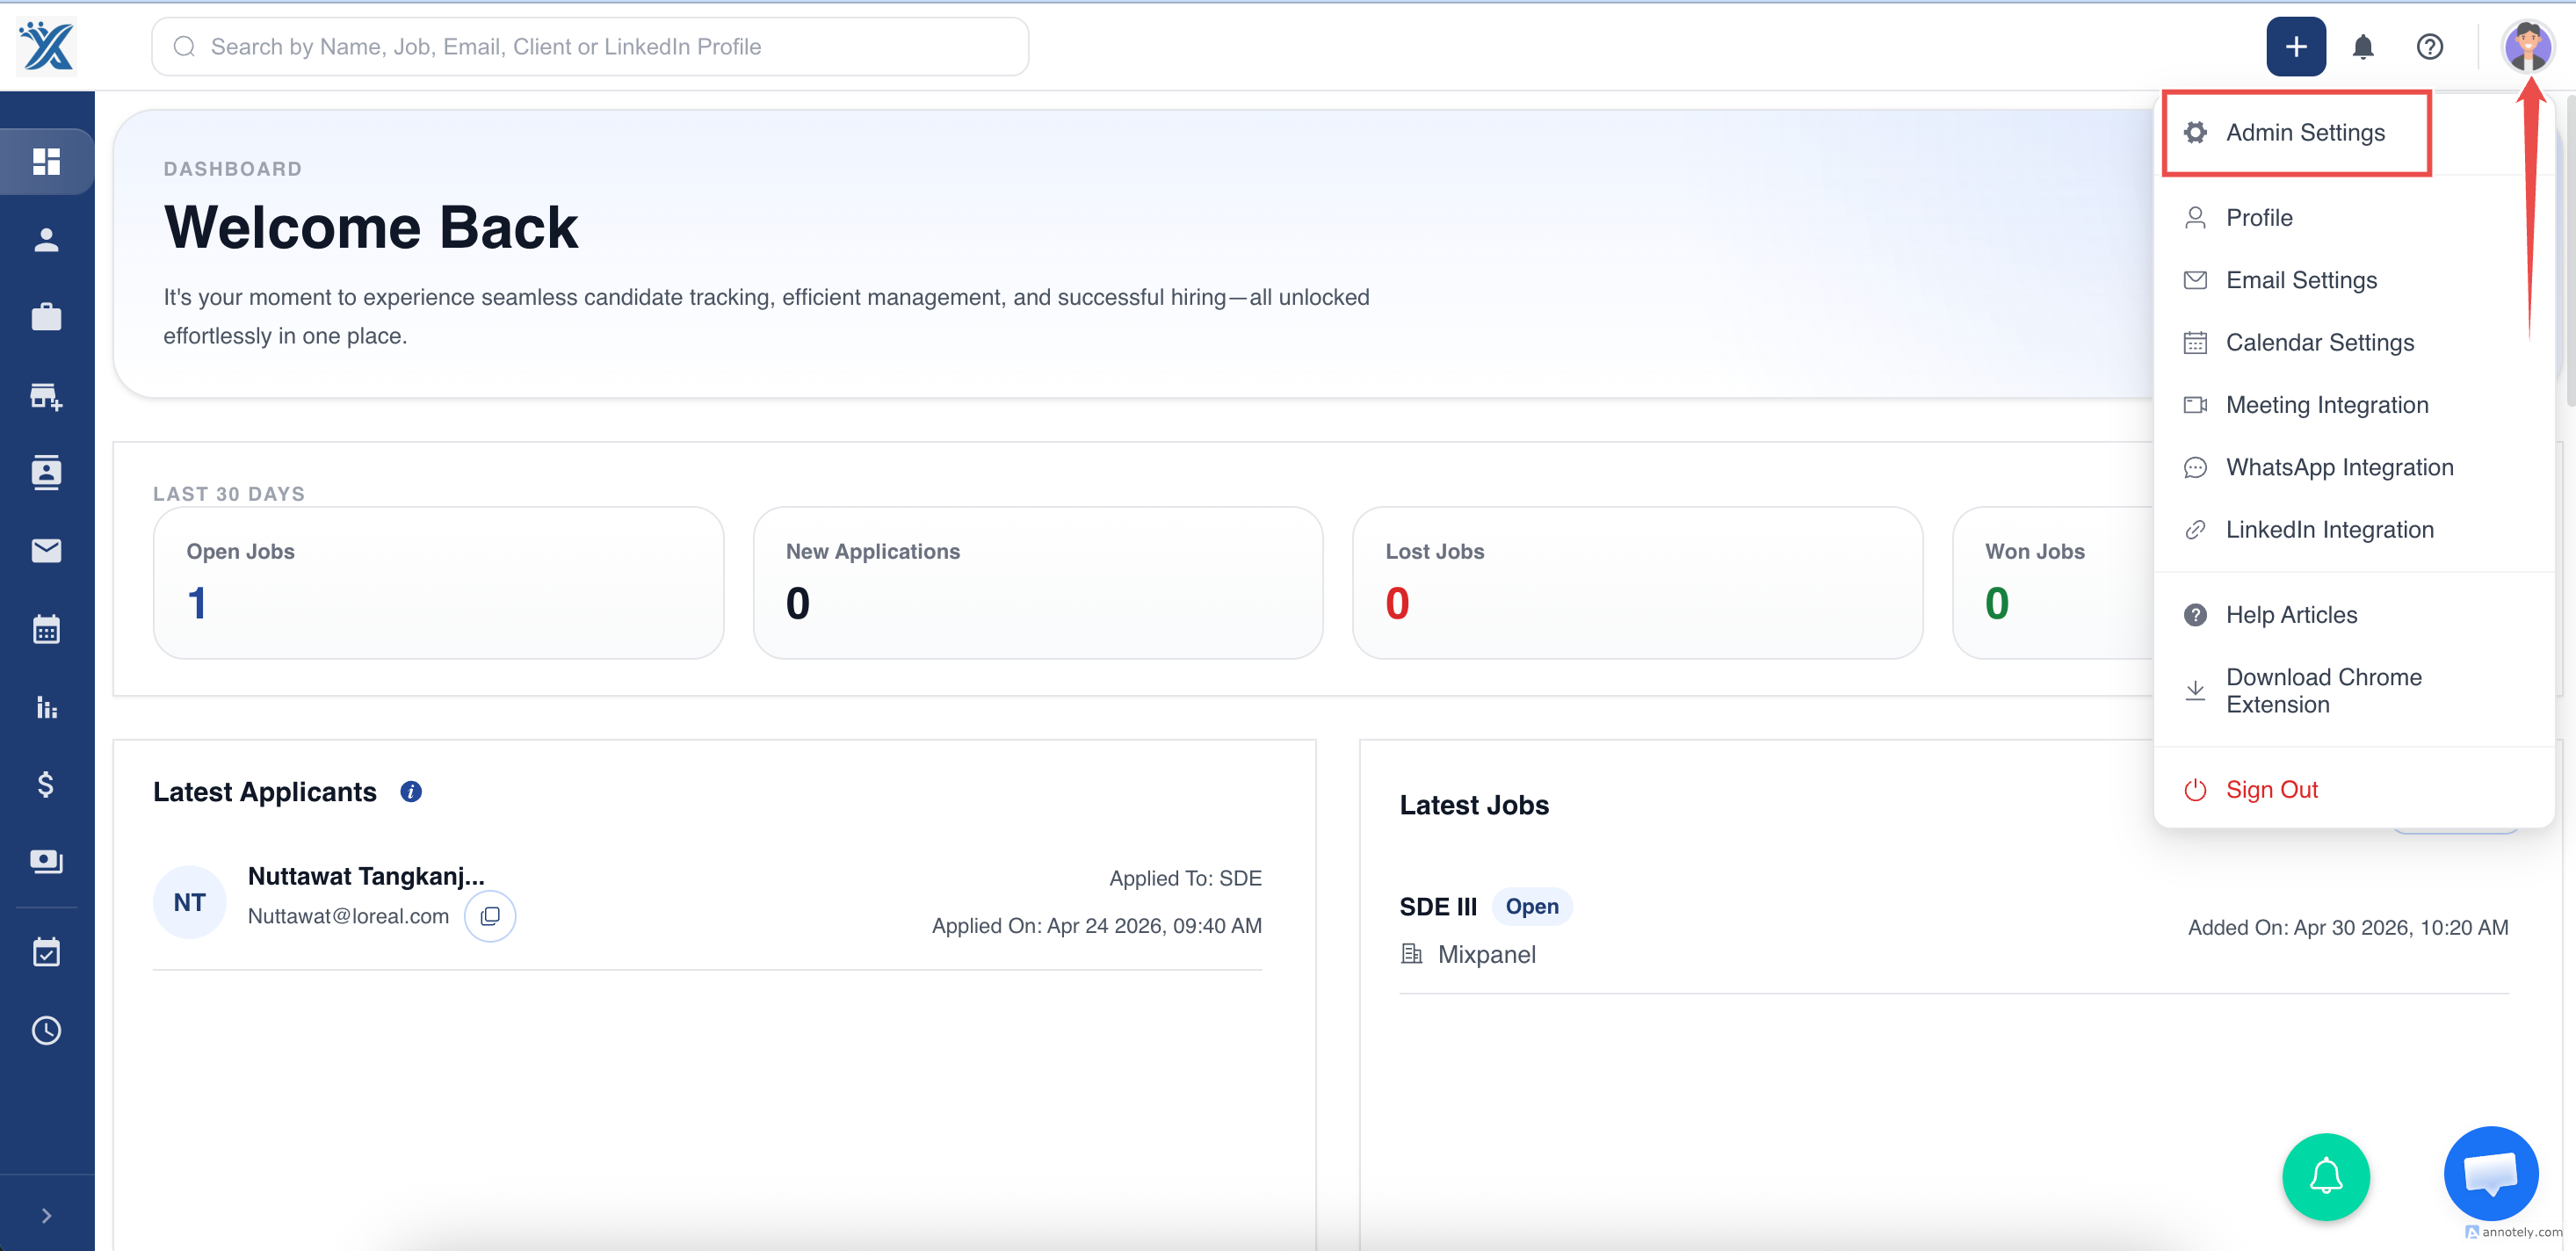Click the banknote icon in the sidebar
2576x1251 pixels.
(x=46, y=861)
